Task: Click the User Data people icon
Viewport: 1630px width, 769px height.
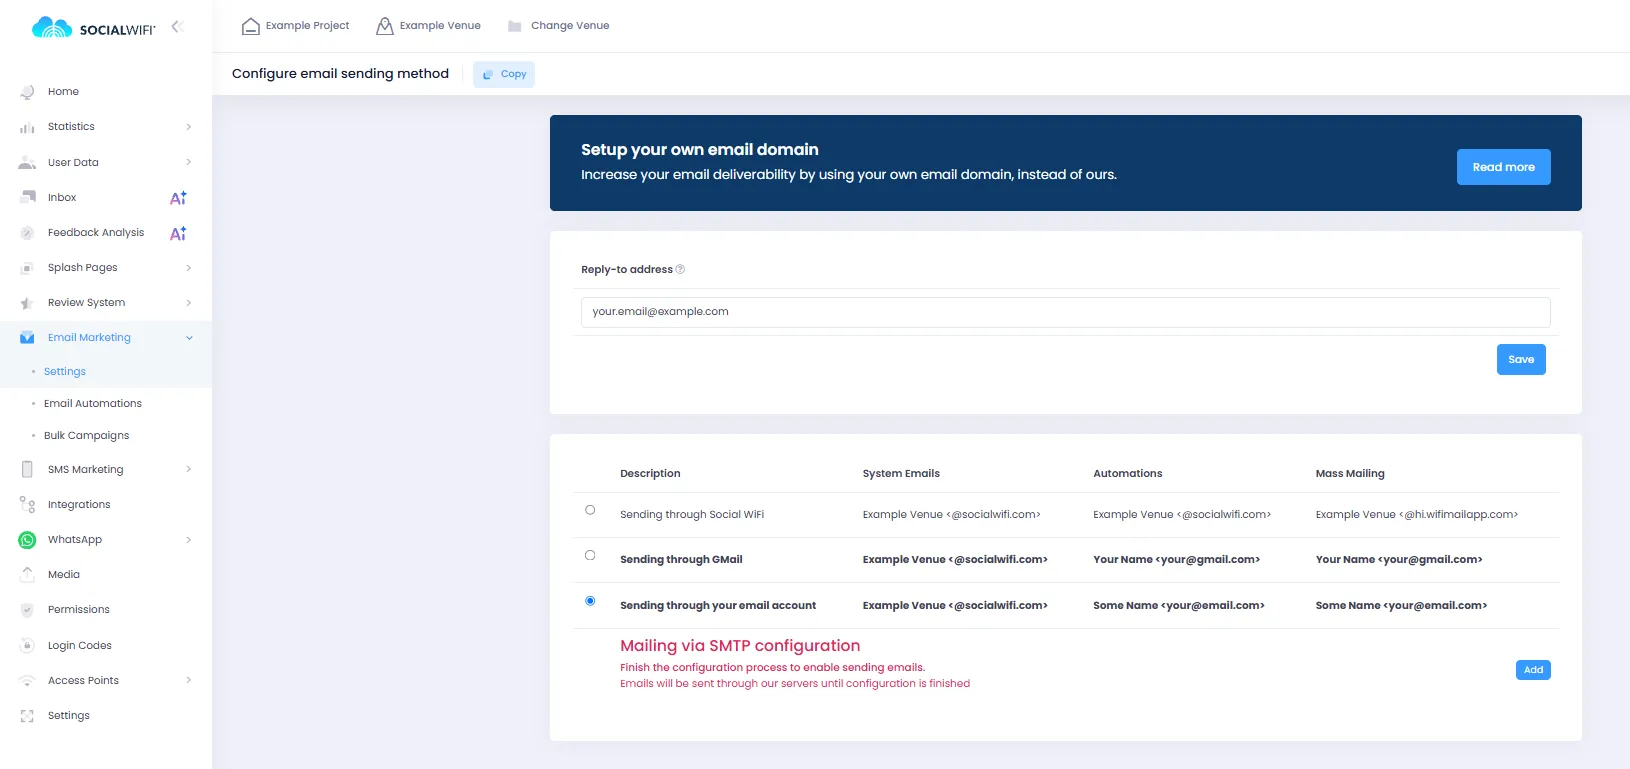Action: click(x=27, y=162)
